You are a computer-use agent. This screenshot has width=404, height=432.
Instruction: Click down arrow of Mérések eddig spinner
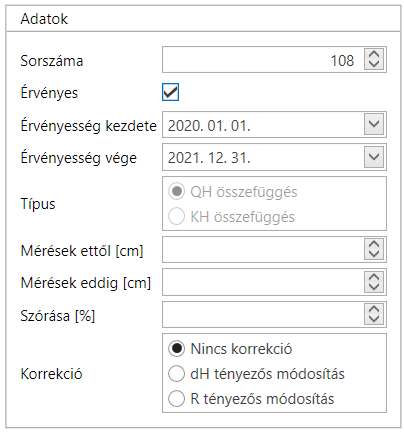[x=374, y=286]
